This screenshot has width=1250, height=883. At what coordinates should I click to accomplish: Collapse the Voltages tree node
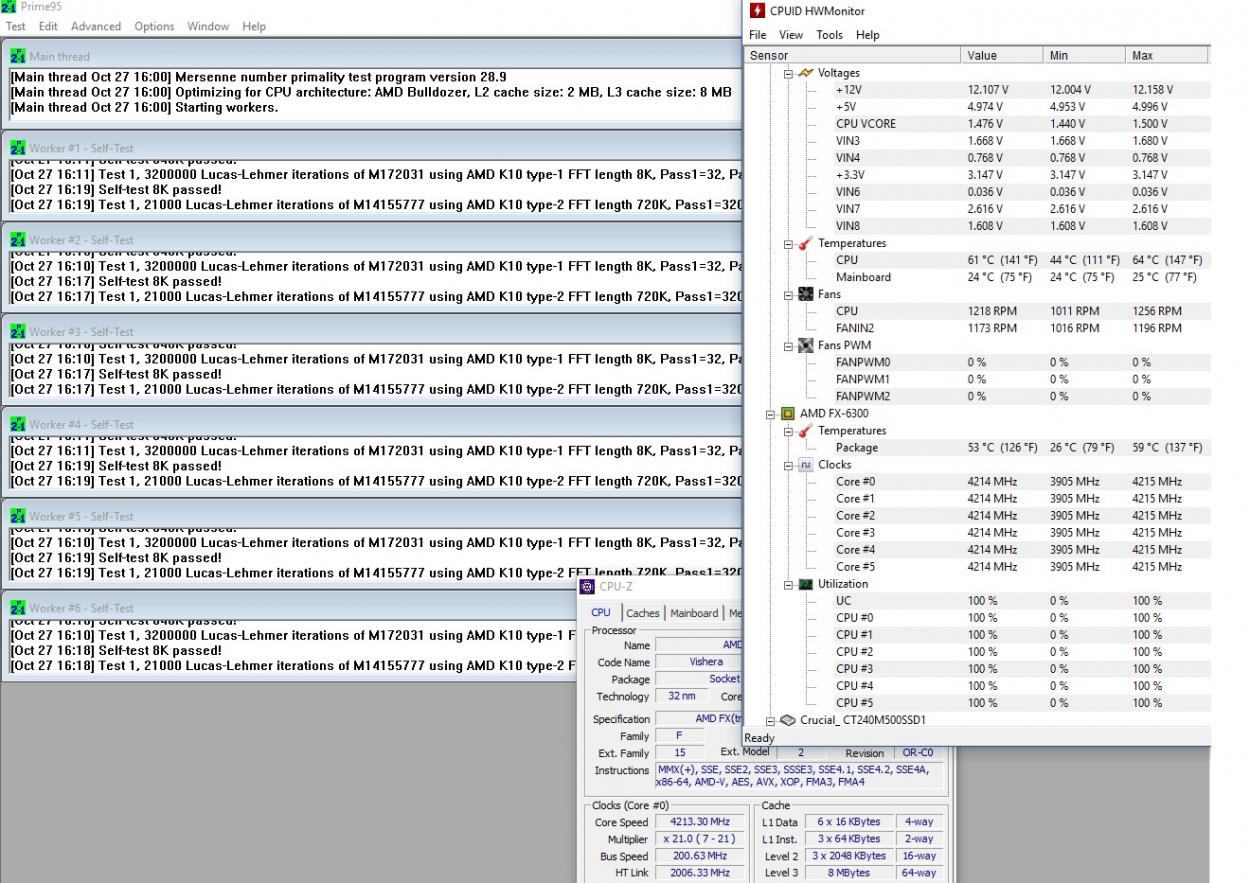click(x=788, y=73)
